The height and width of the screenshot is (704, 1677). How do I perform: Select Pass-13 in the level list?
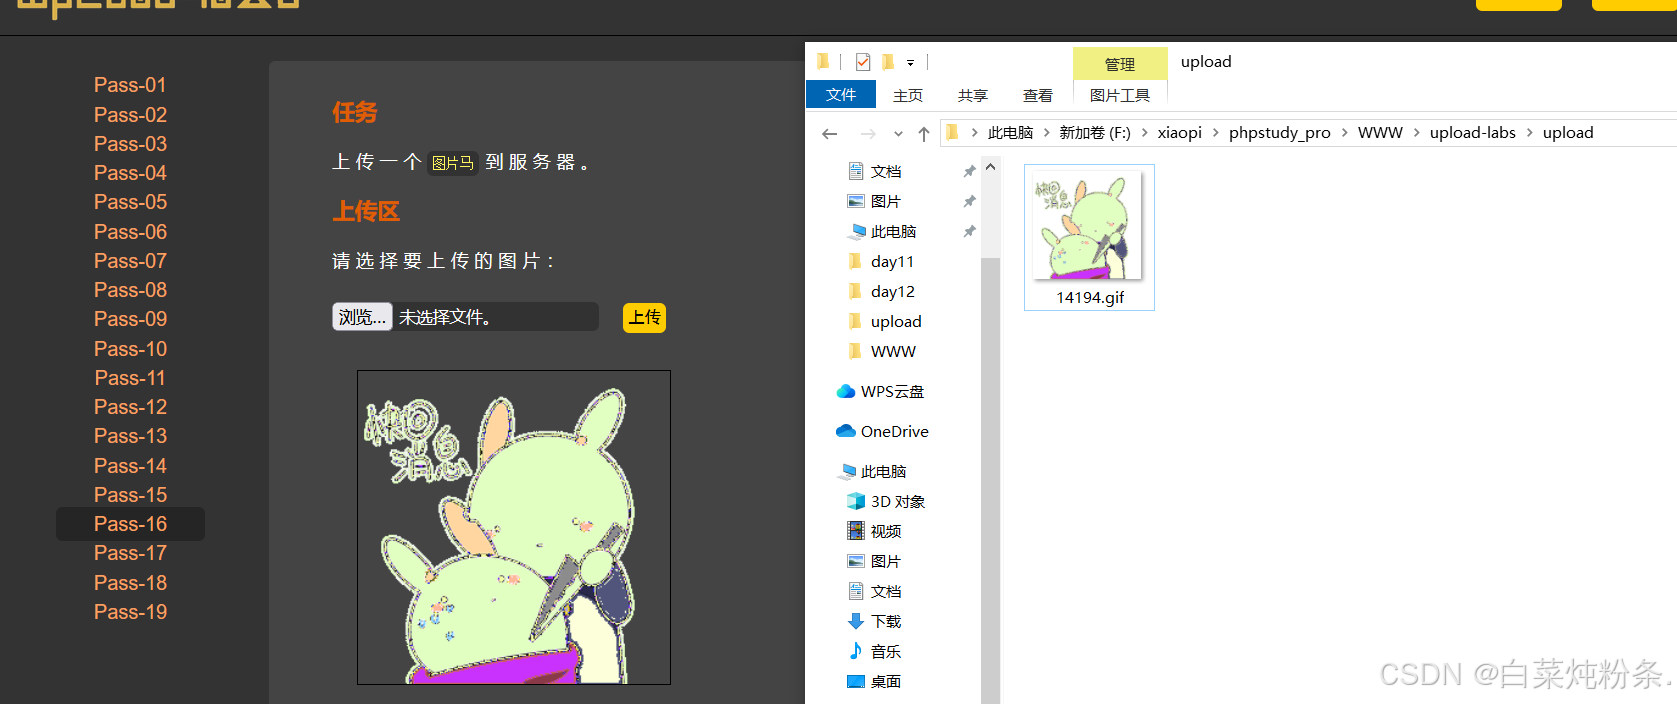(x=130, y=436)
